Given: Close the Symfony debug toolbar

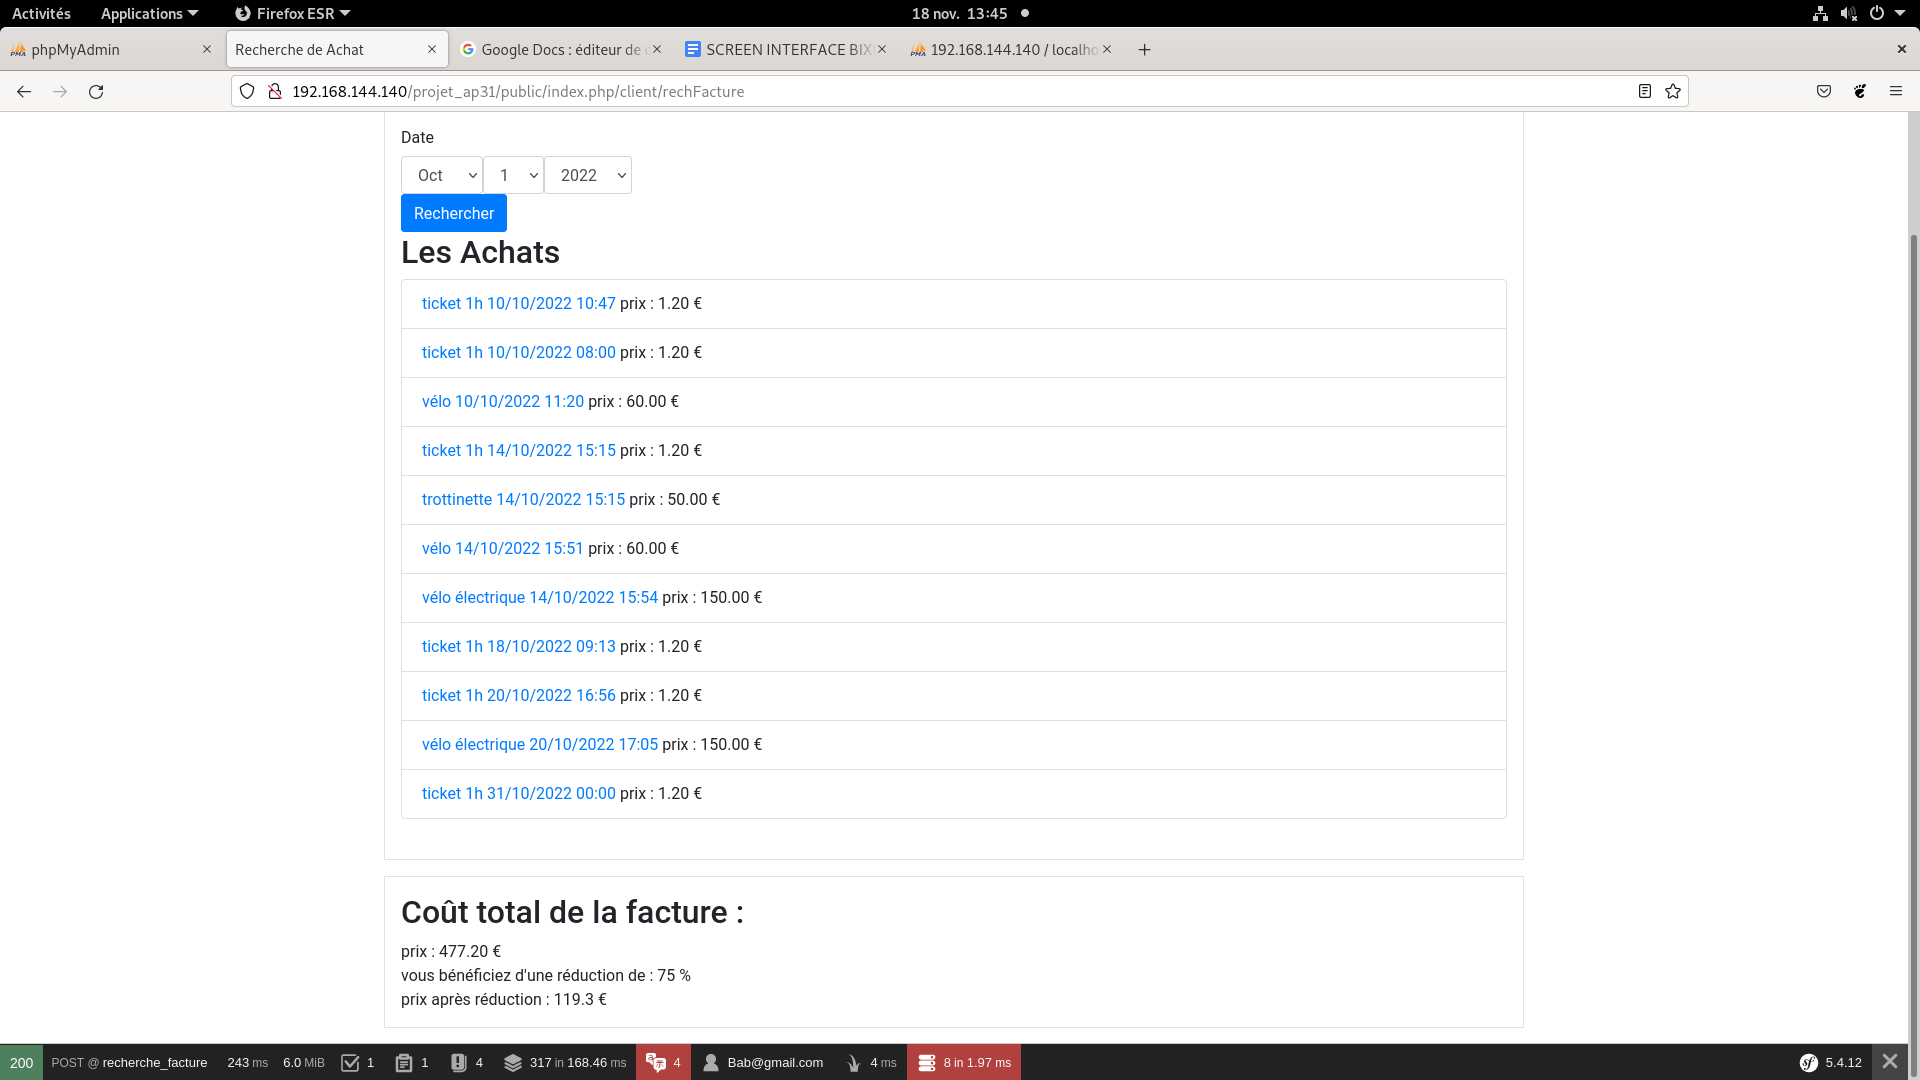Looking at the screenshot, I should point(1889,1062).
